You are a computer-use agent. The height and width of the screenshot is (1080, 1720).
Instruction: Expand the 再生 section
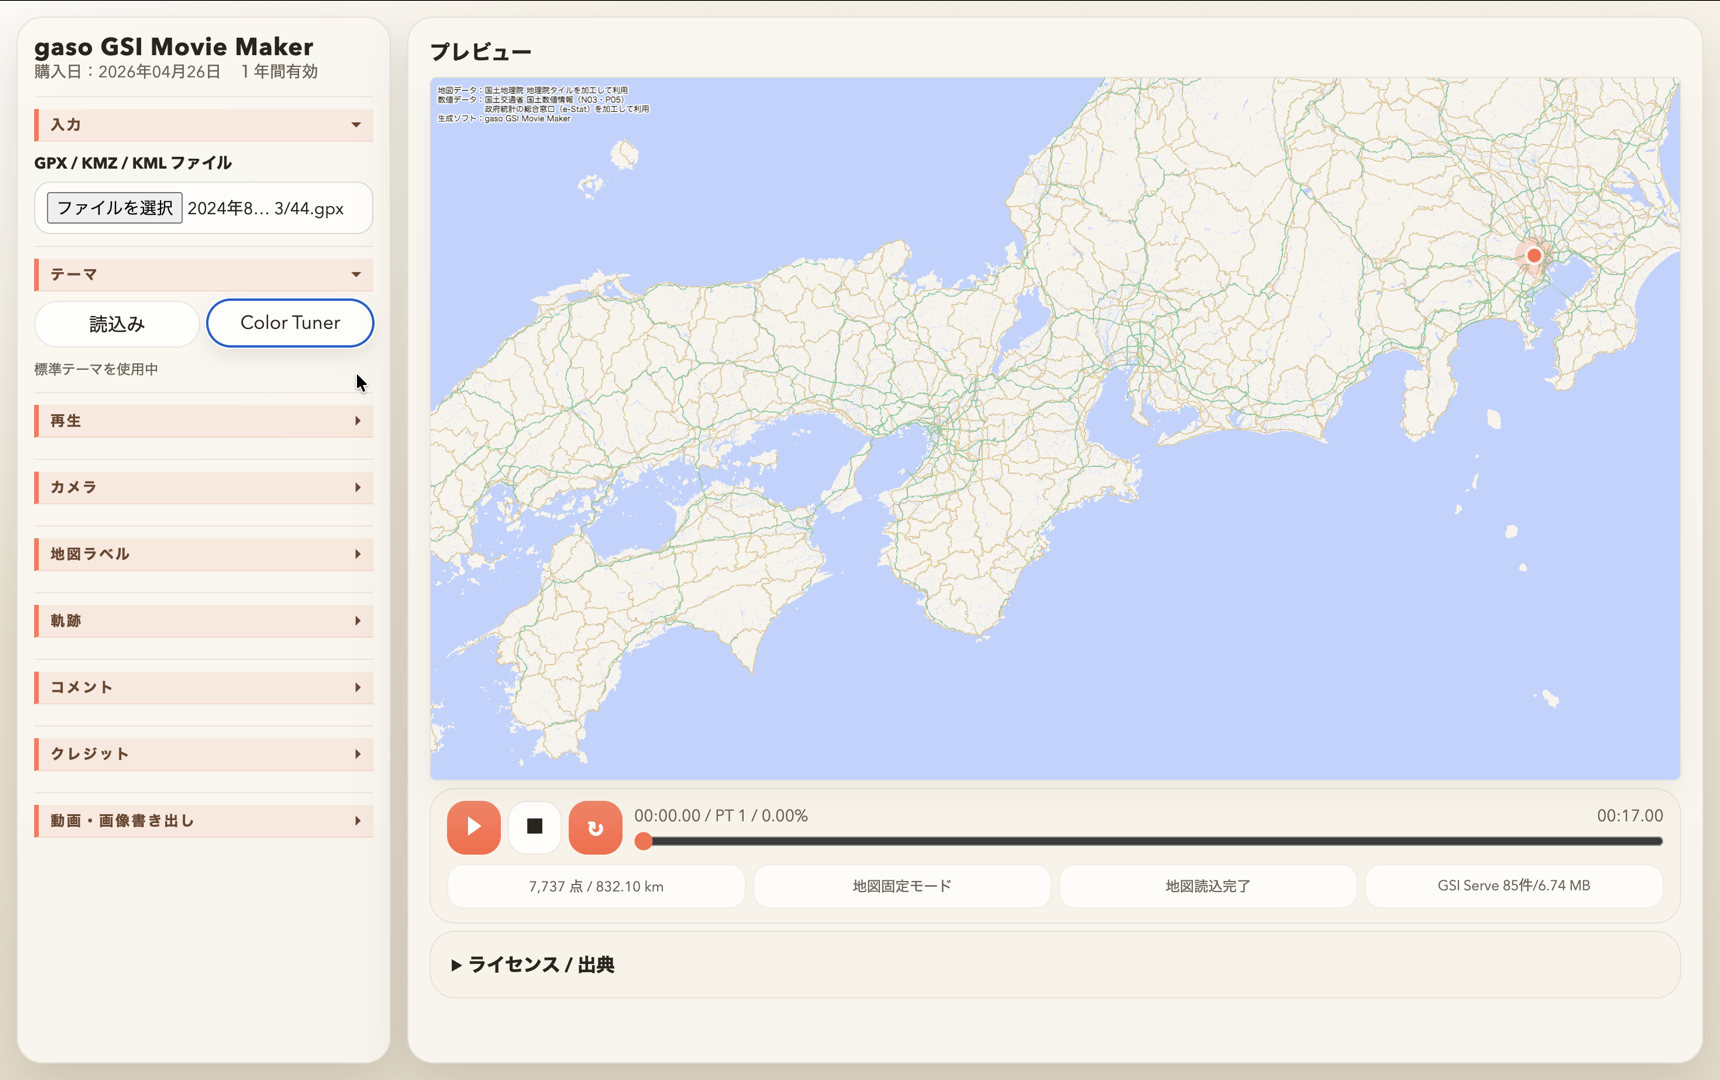tap(203, 420)
